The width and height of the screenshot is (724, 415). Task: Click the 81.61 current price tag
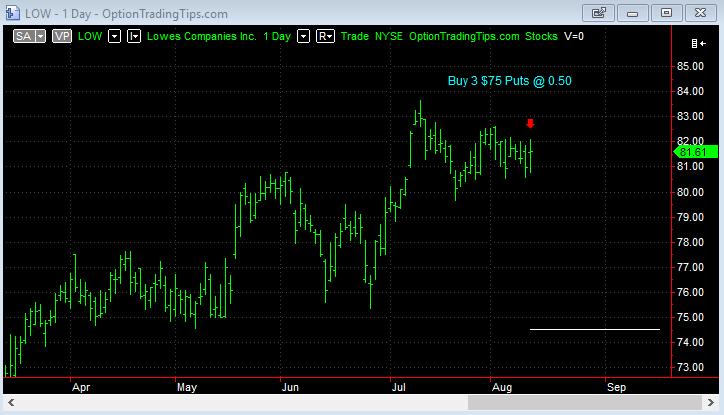(696, 152)
